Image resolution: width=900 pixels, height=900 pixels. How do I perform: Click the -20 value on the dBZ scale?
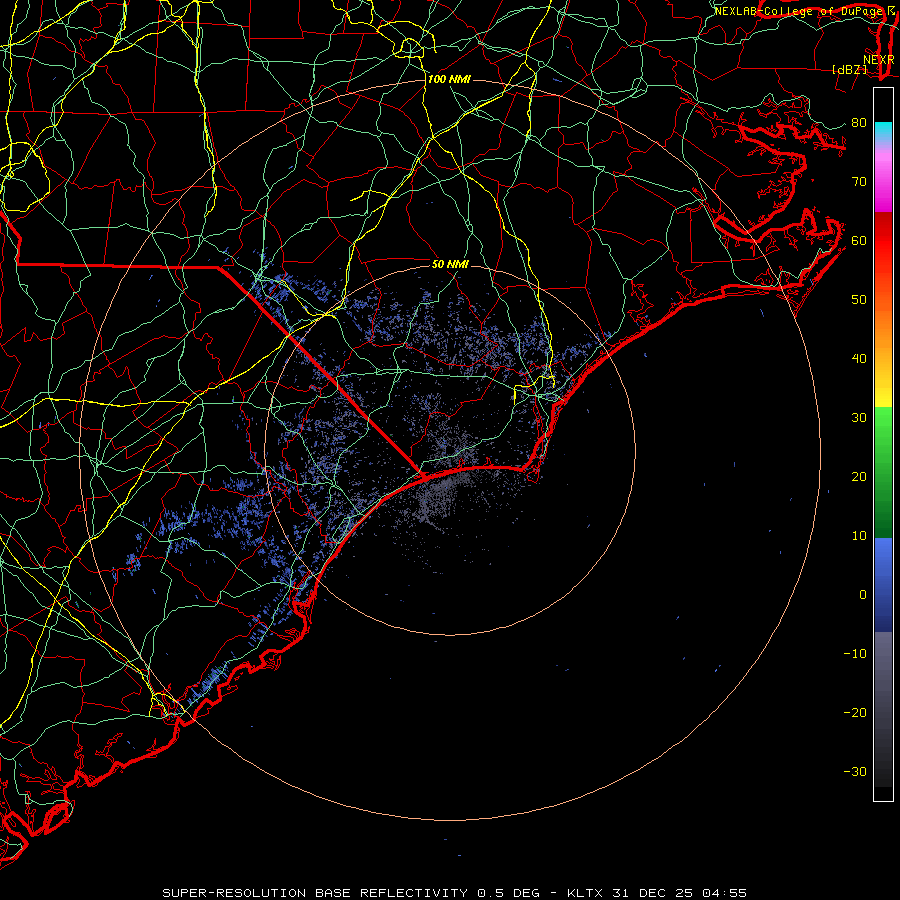tap(855, 713)
